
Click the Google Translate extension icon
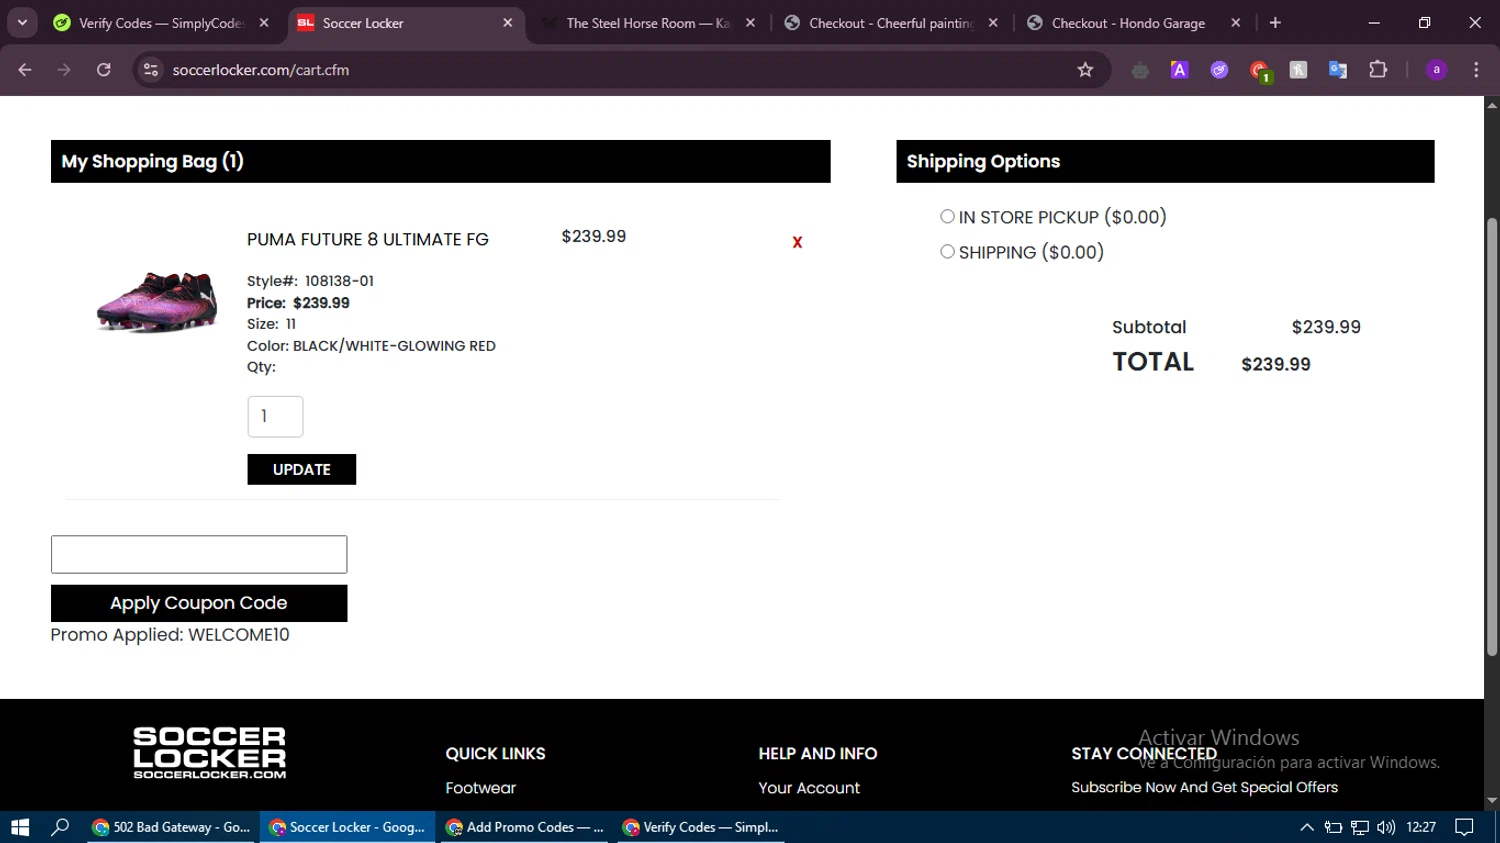coord(1338,70)
